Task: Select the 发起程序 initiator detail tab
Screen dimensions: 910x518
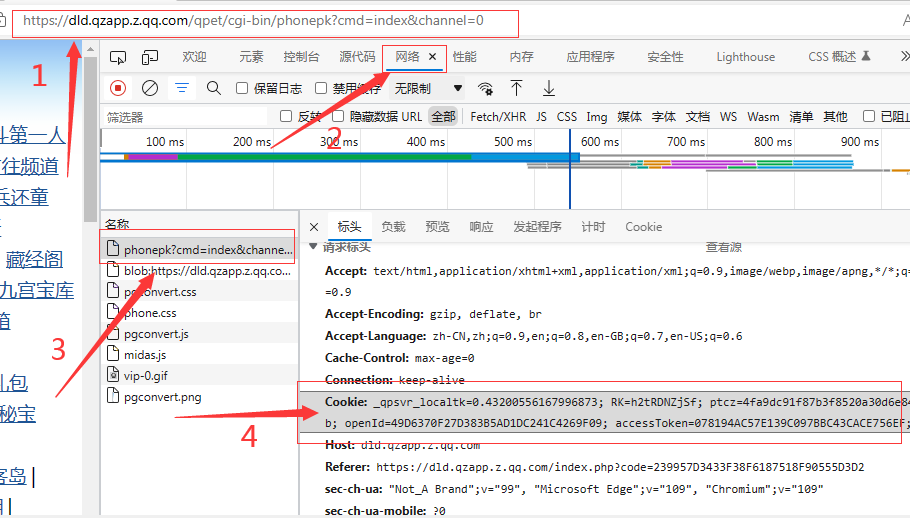Action: coord(537,227)
